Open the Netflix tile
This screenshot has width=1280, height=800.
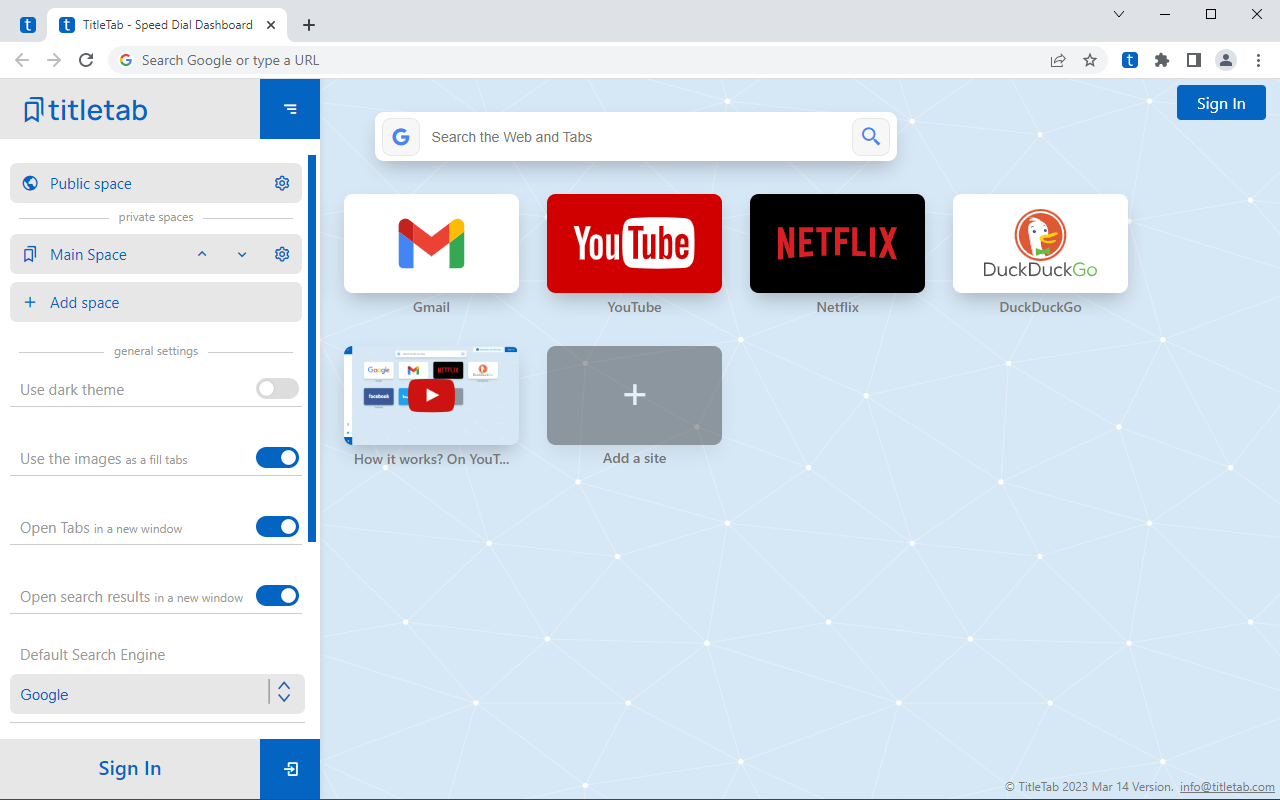(837, 243)
